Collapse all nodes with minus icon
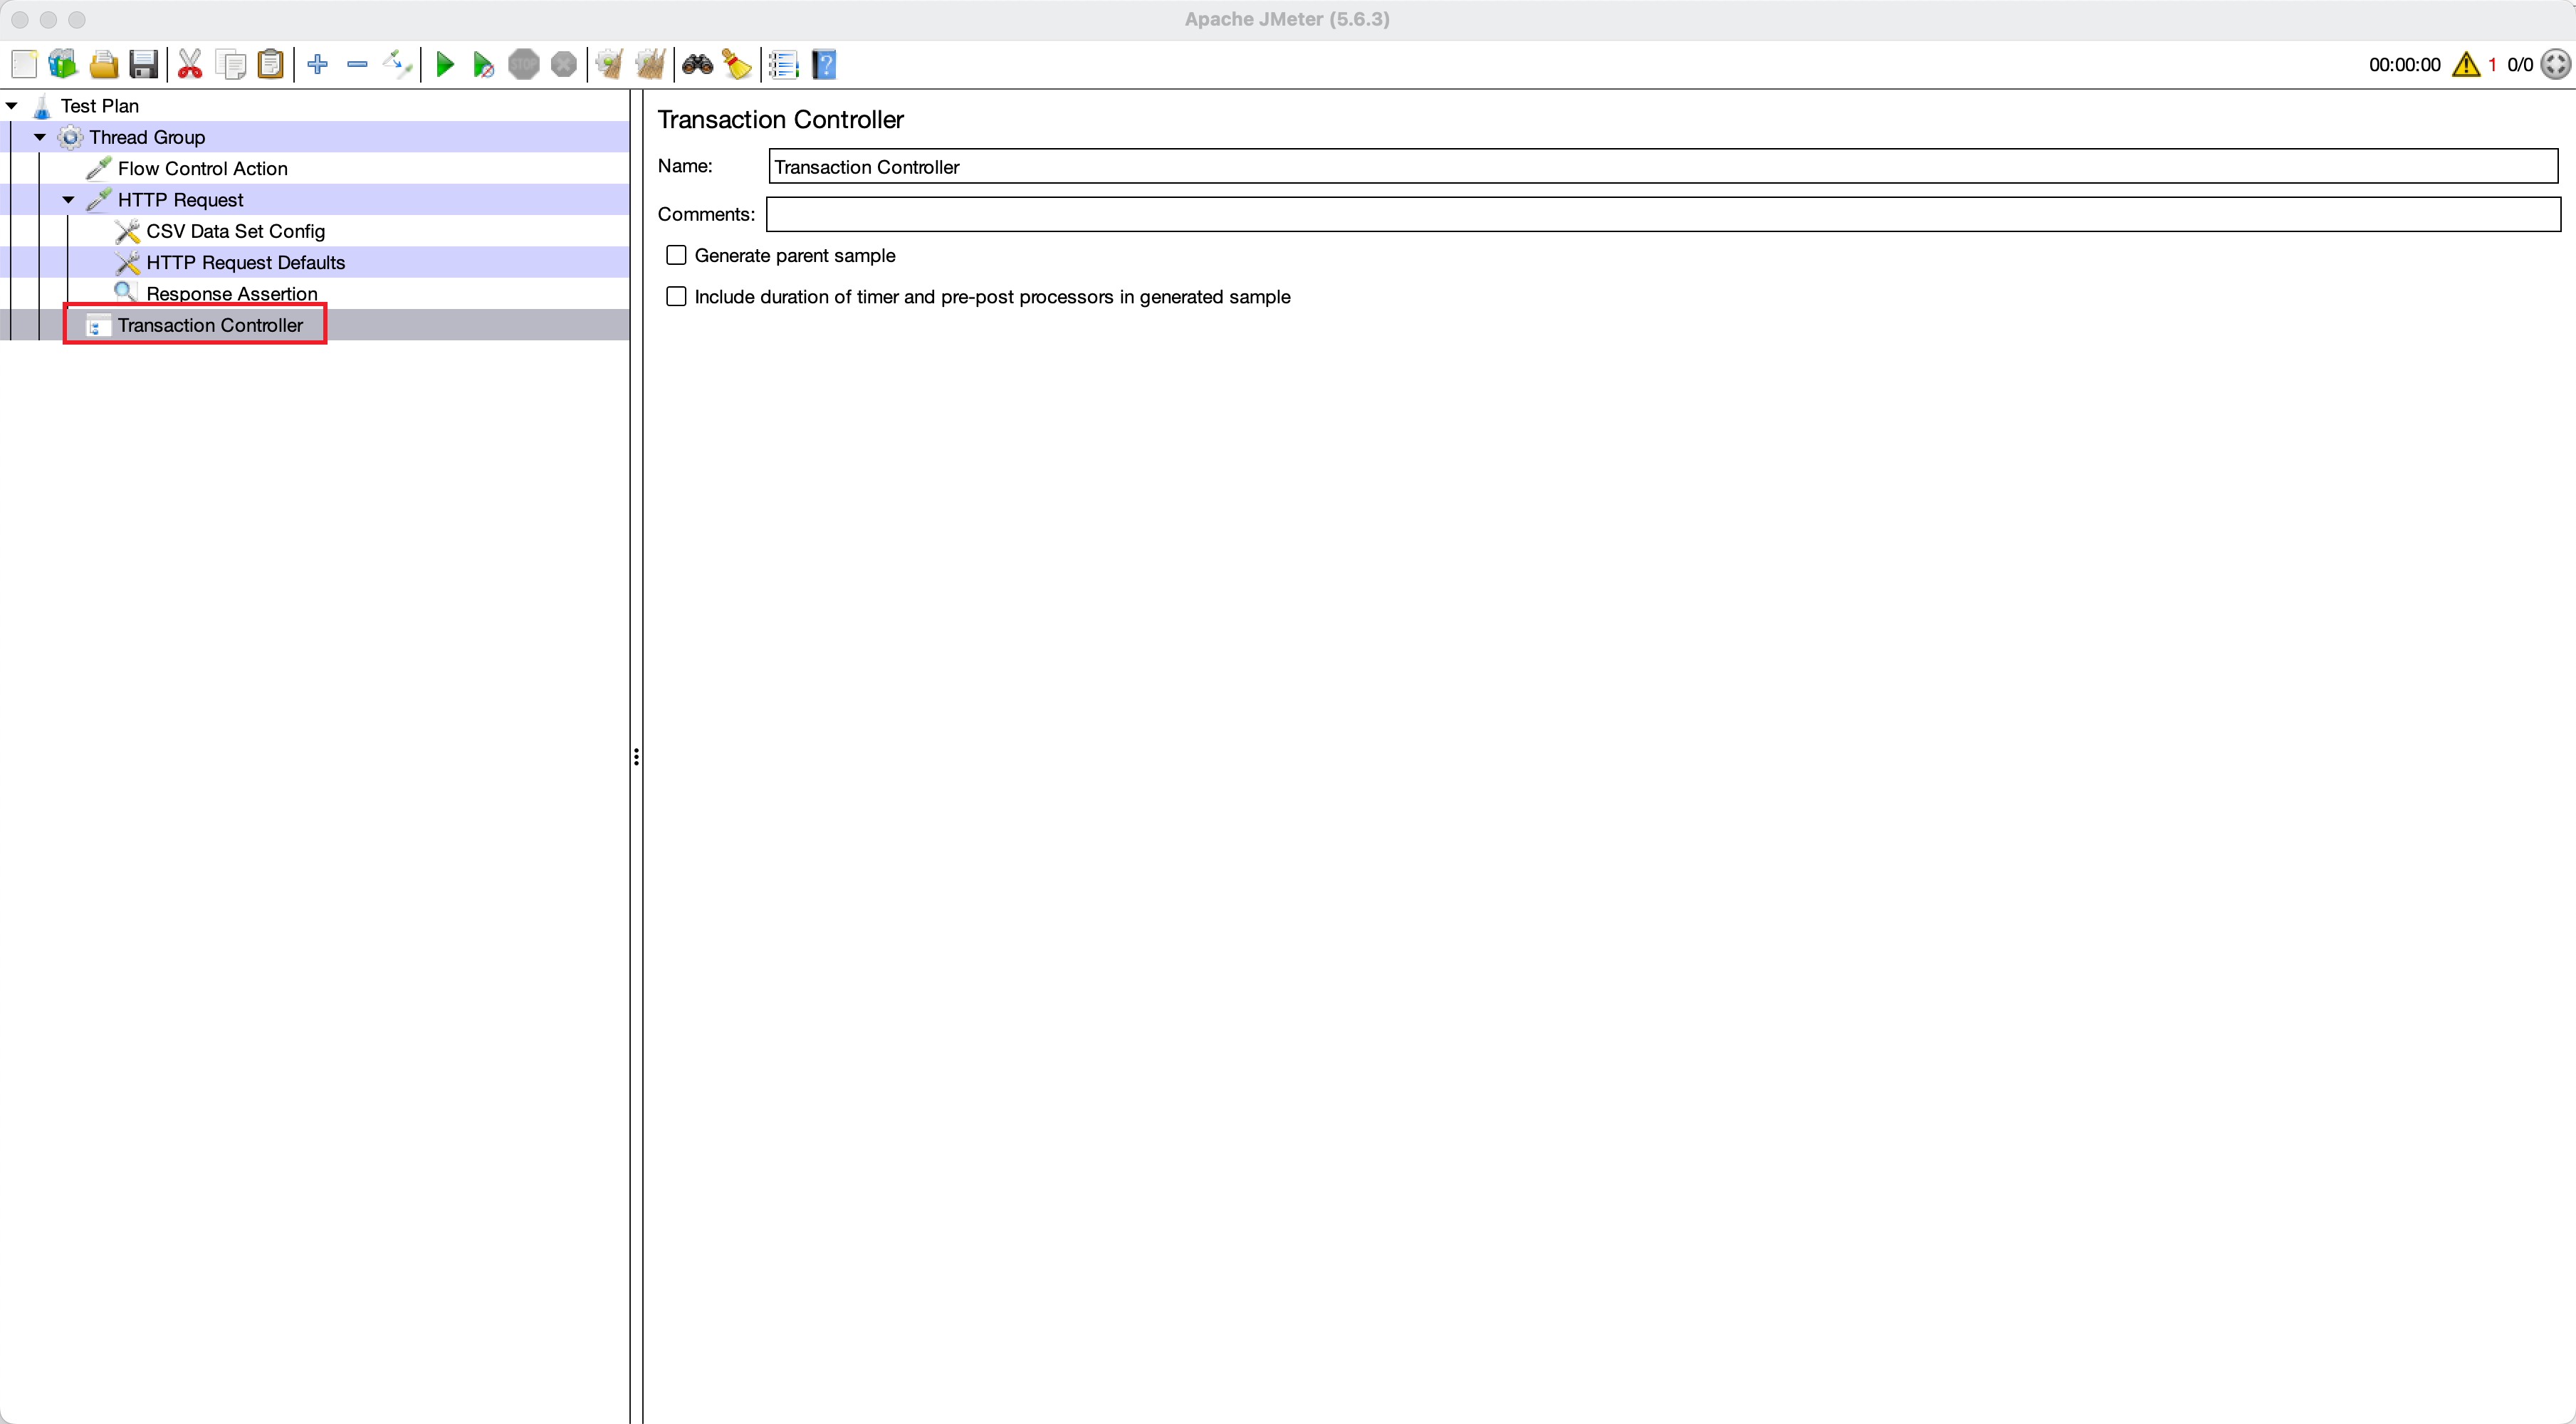Viewport: 2576px width, 1424px height. pos(357,65)
